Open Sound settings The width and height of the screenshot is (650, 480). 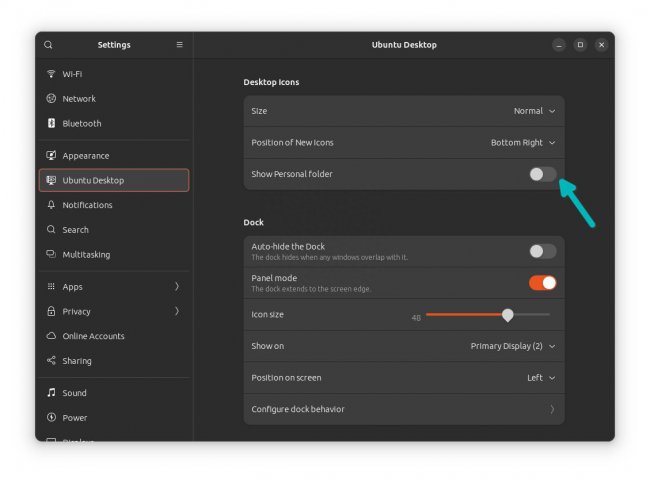114,393
